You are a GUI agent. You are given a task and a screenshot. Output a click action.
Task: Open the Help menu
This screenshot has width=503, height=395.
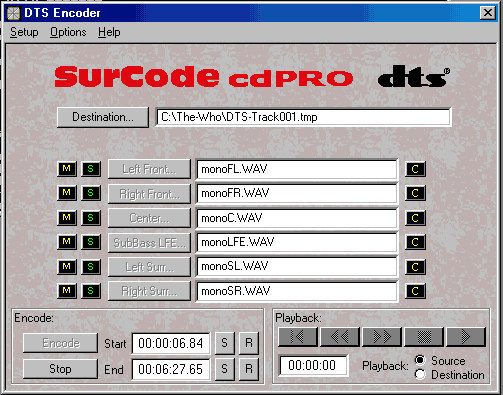(109, 32)
